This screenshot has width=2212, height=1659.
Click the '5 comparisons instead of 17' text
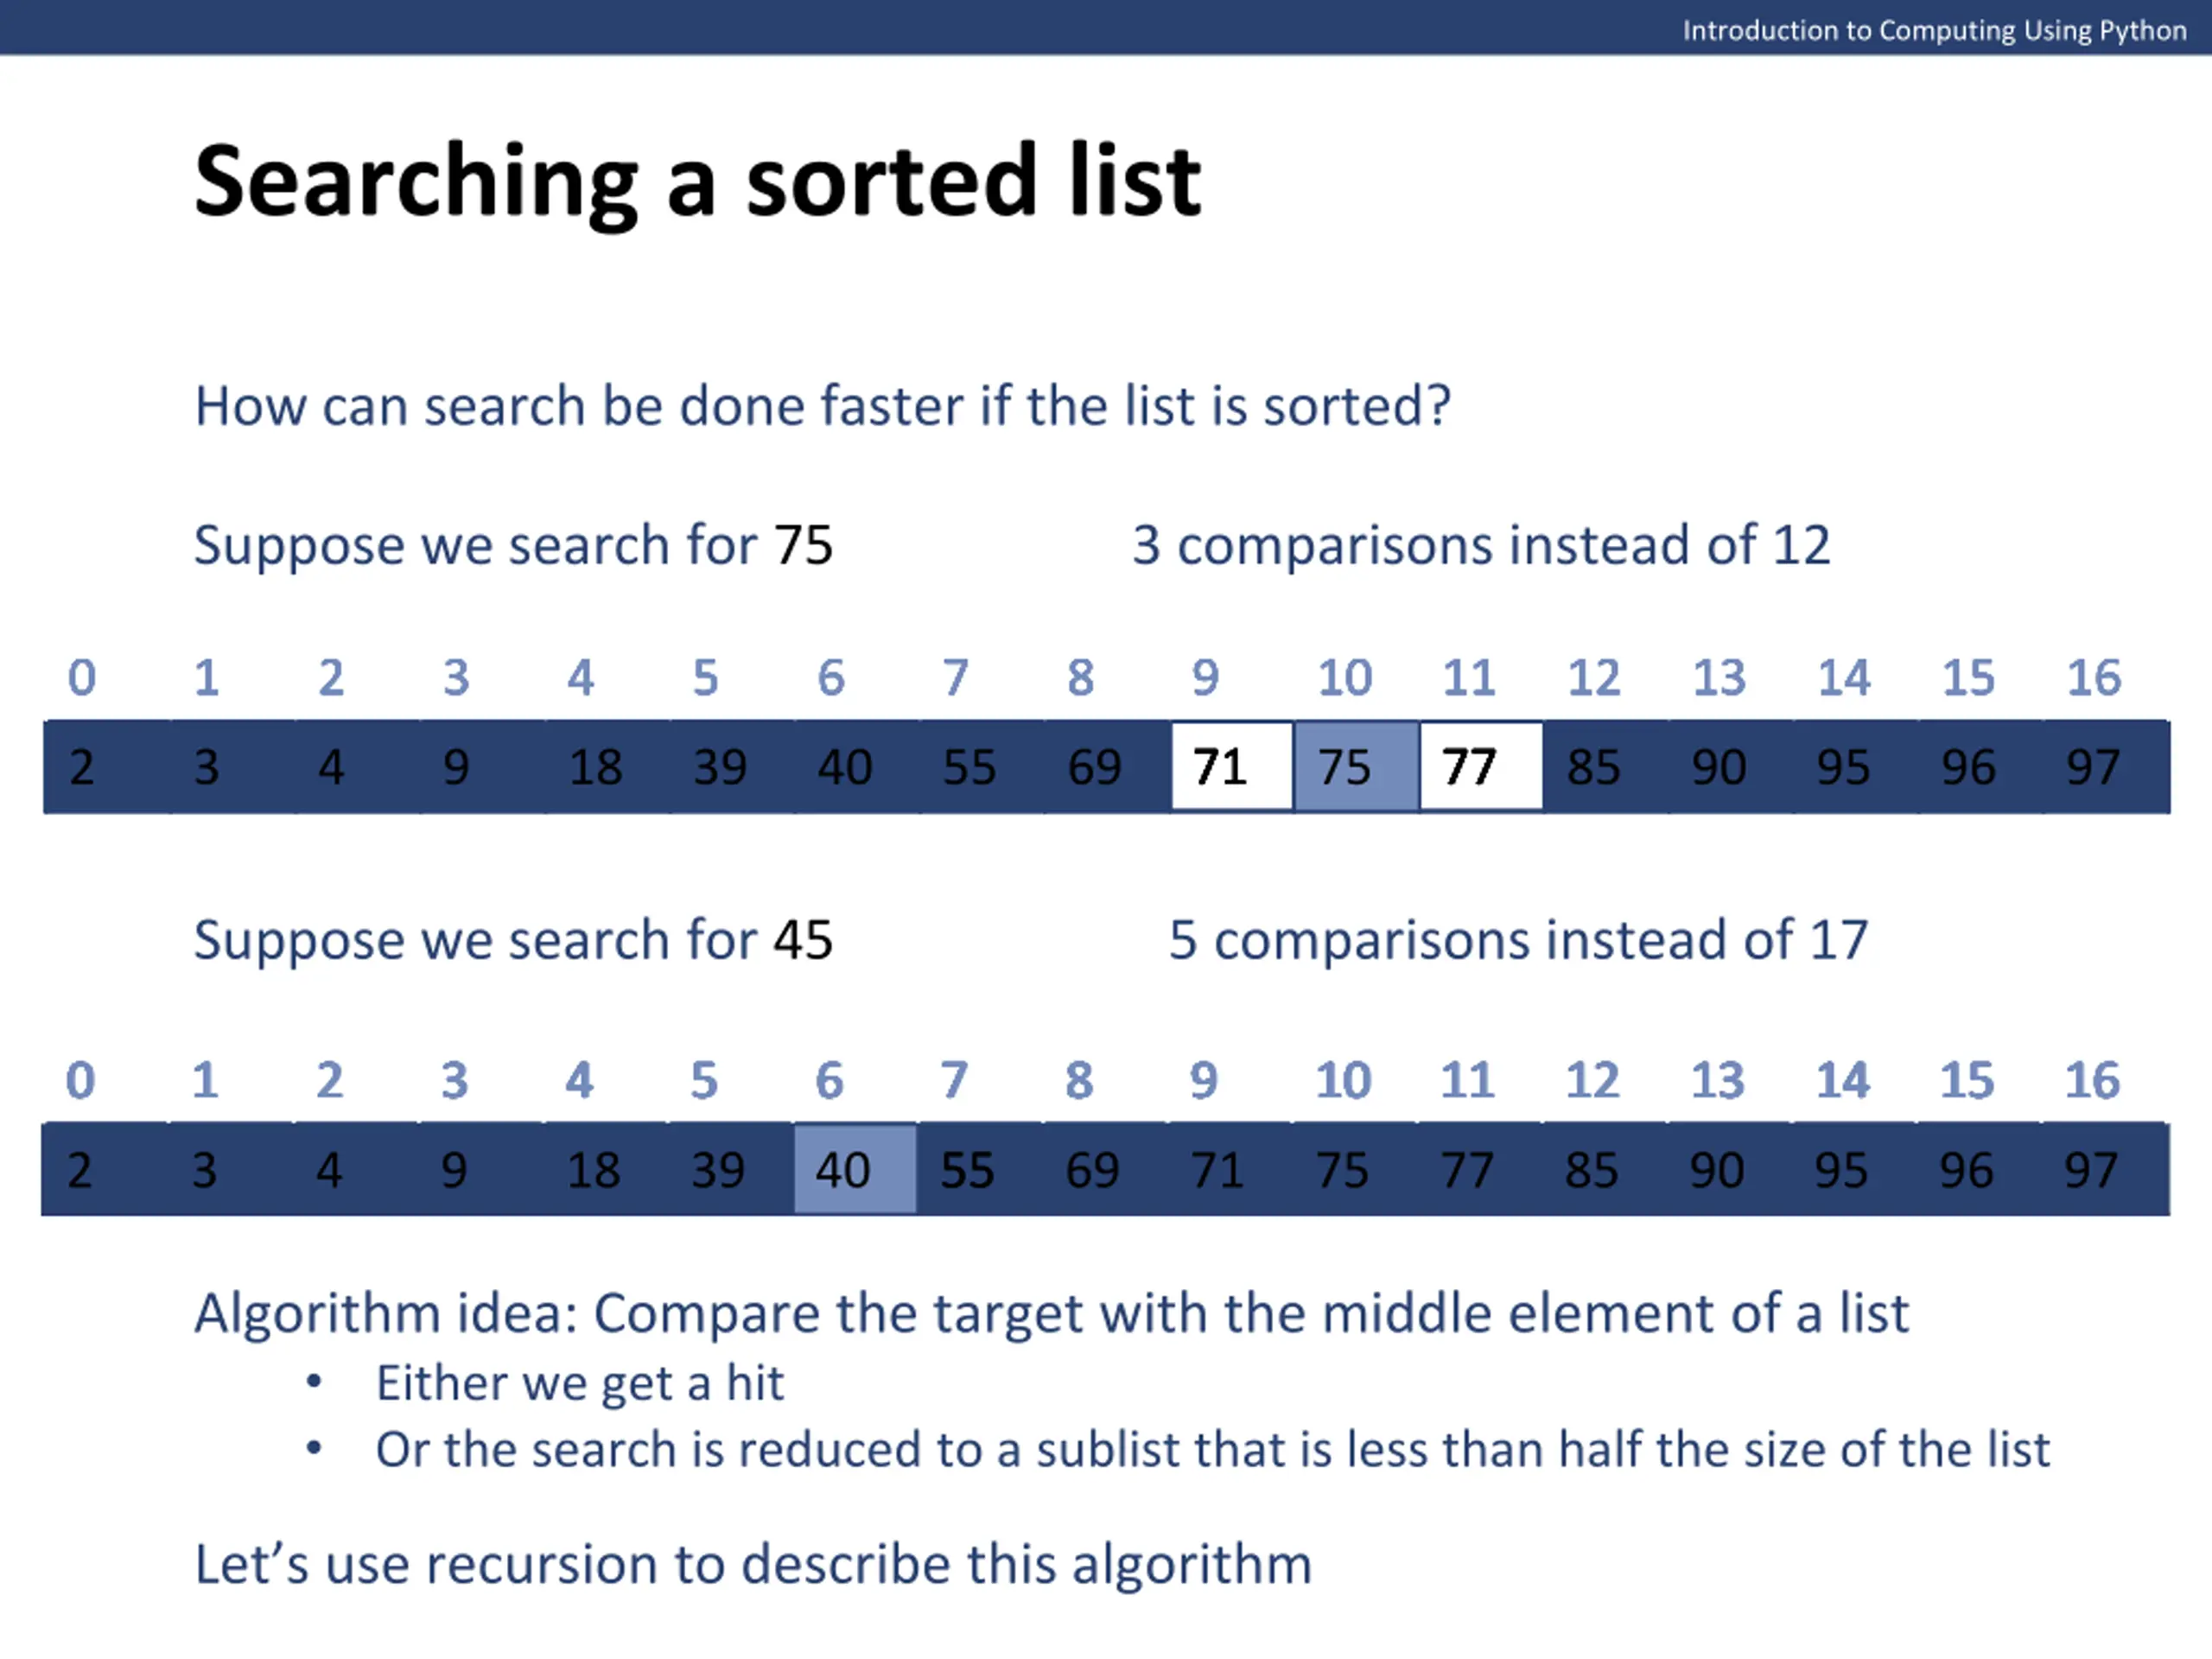[1517, 940]
